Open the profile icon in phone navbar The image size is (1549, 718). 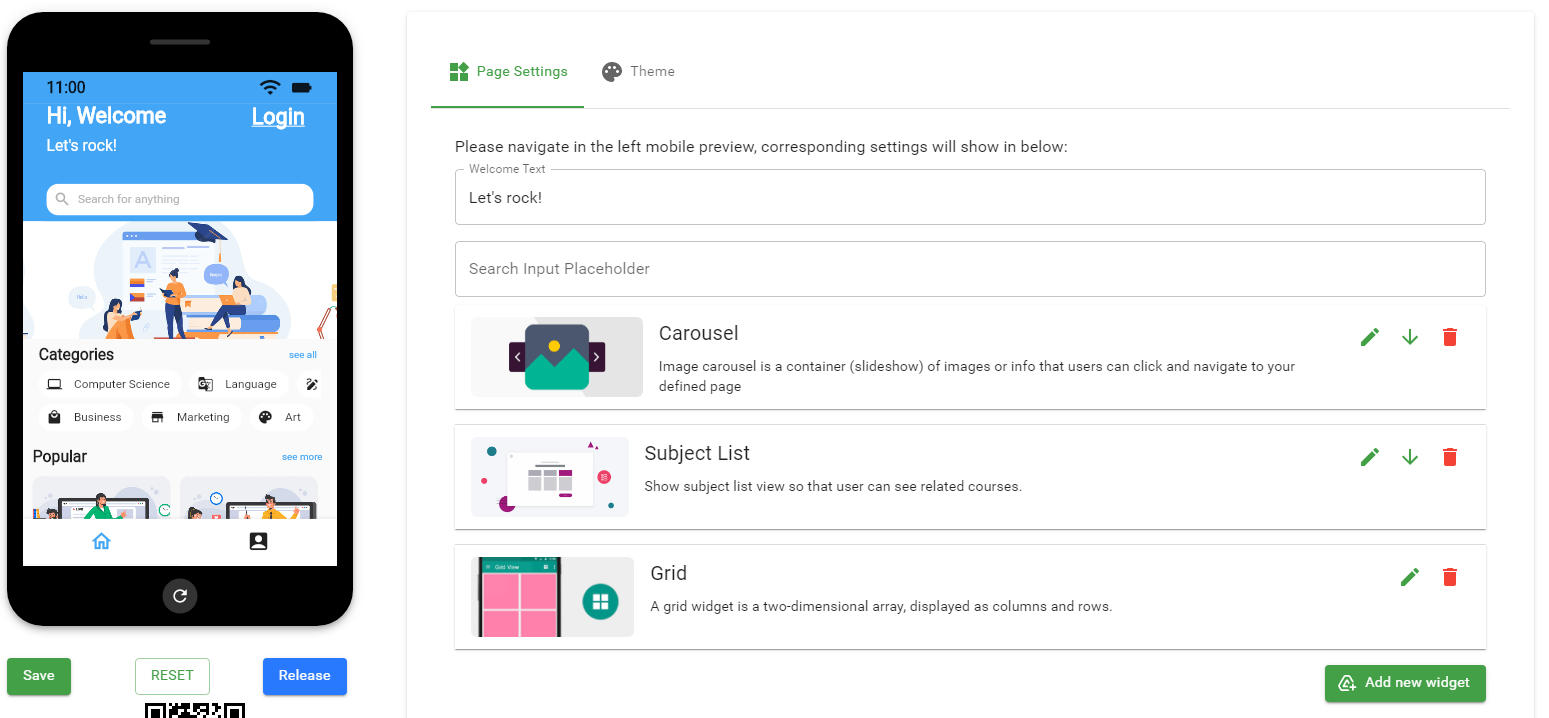pyautogui.click(x=258, y=541)
